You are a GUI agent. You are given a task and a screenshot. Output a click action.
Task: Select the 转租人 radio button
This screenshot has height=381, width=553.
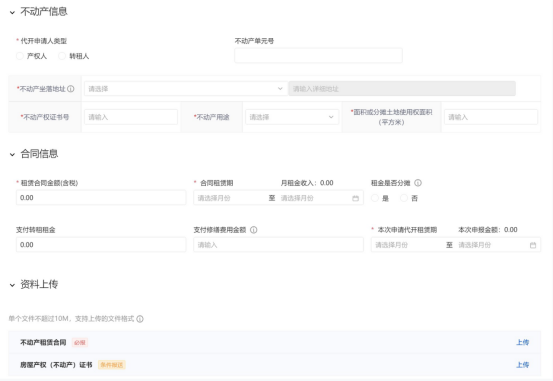(x=62, y=56)
